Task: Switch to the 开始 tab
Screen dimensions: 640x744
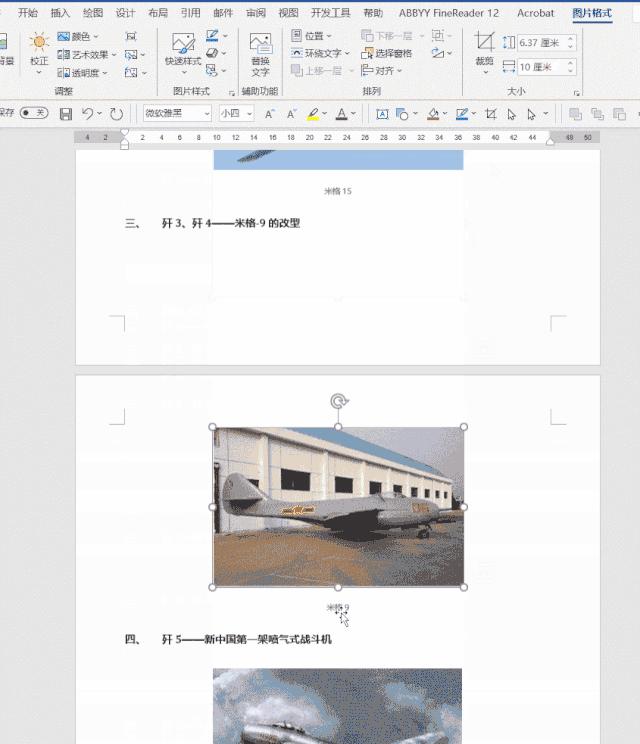Action: [28, 13]
